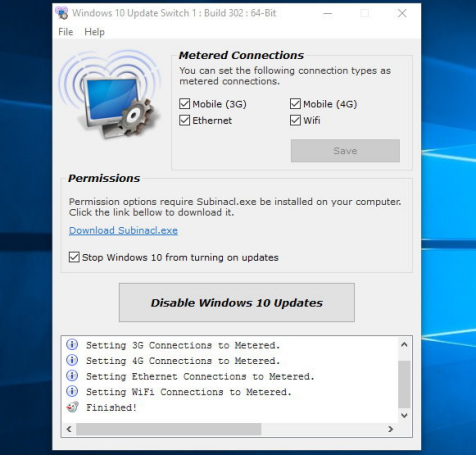Click the Save button
This screenshot has height=455, width=476.
[345, 151]
